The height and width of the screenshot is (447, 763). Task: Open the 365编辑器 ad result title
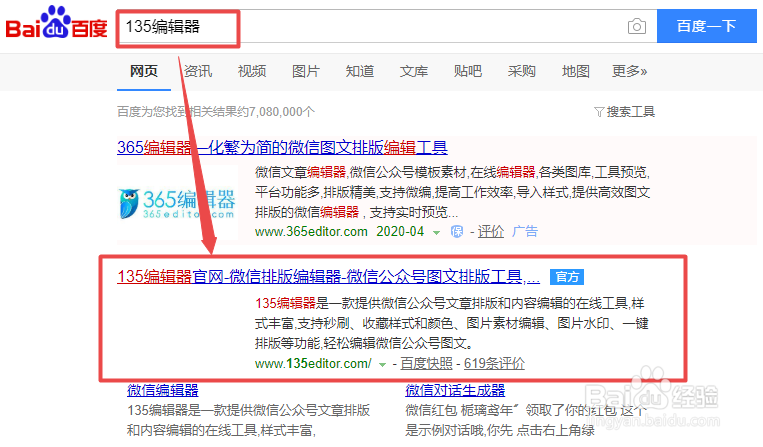click(x=282, y=147)
